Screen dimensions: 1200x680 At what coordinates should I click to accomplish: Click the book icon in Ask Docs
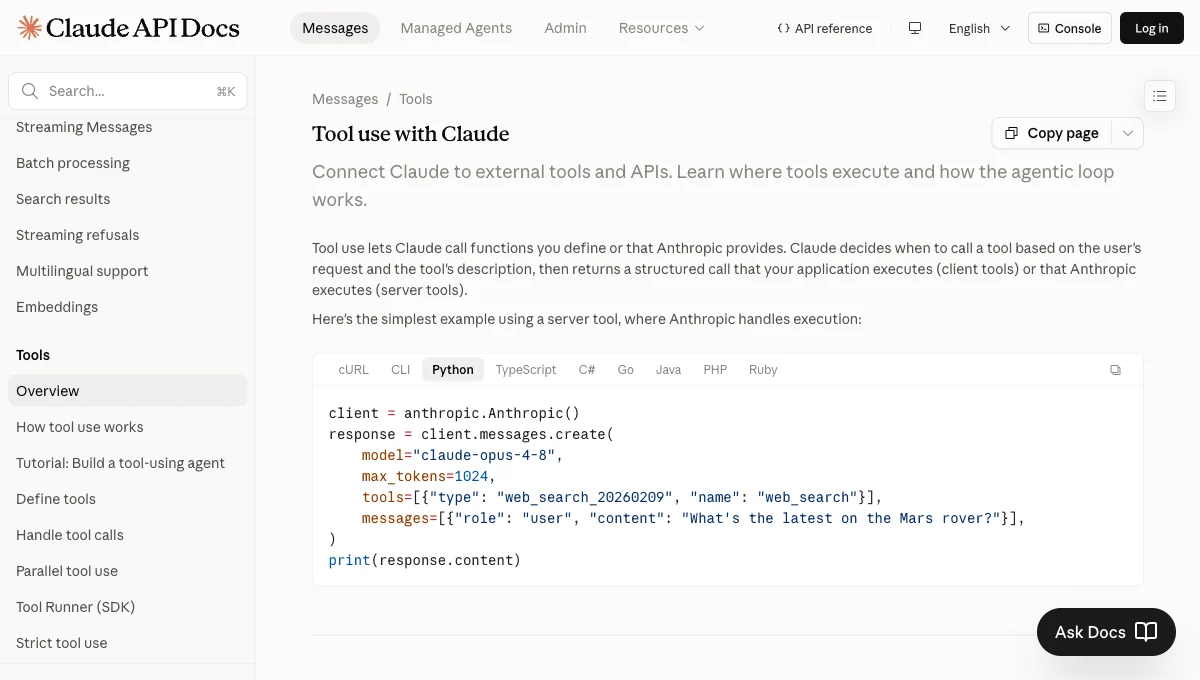(x=1147, y=632)
